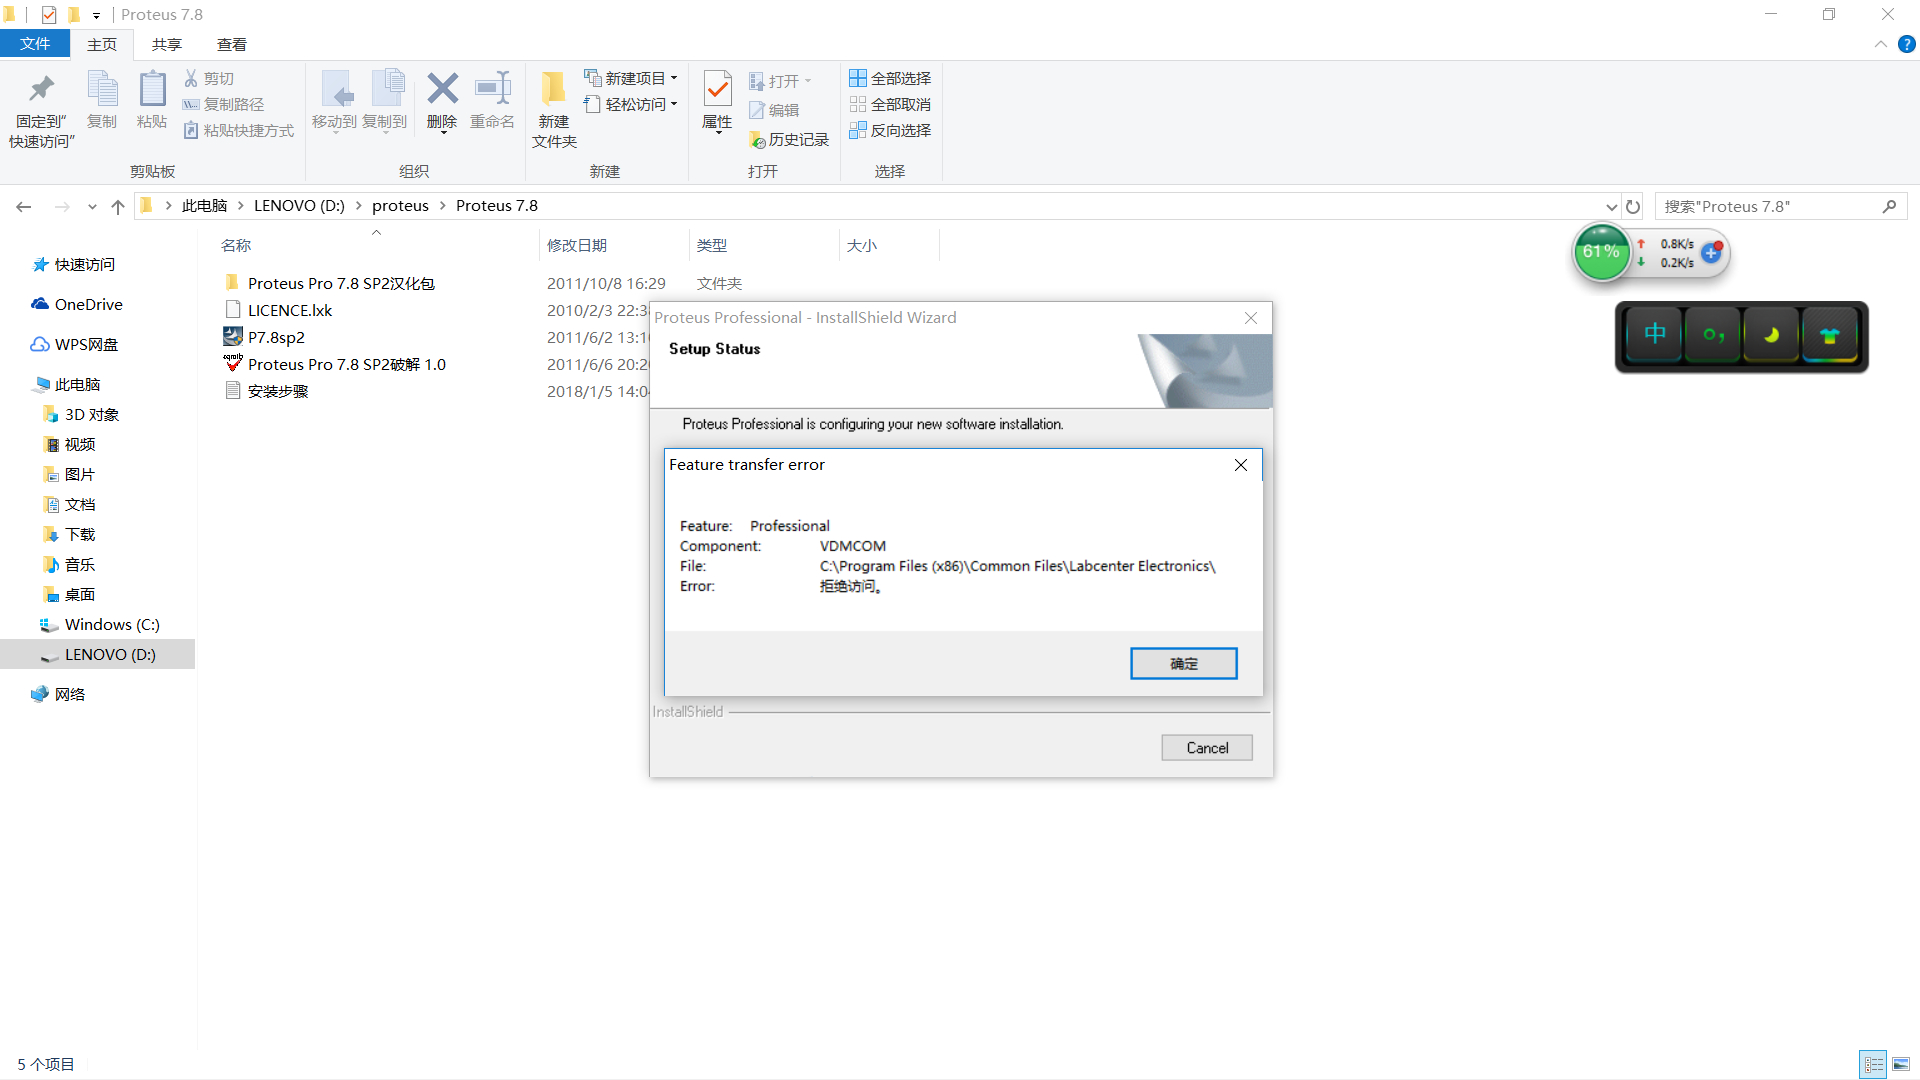Open the Share (共享) ribbon tab

[166, 44]
